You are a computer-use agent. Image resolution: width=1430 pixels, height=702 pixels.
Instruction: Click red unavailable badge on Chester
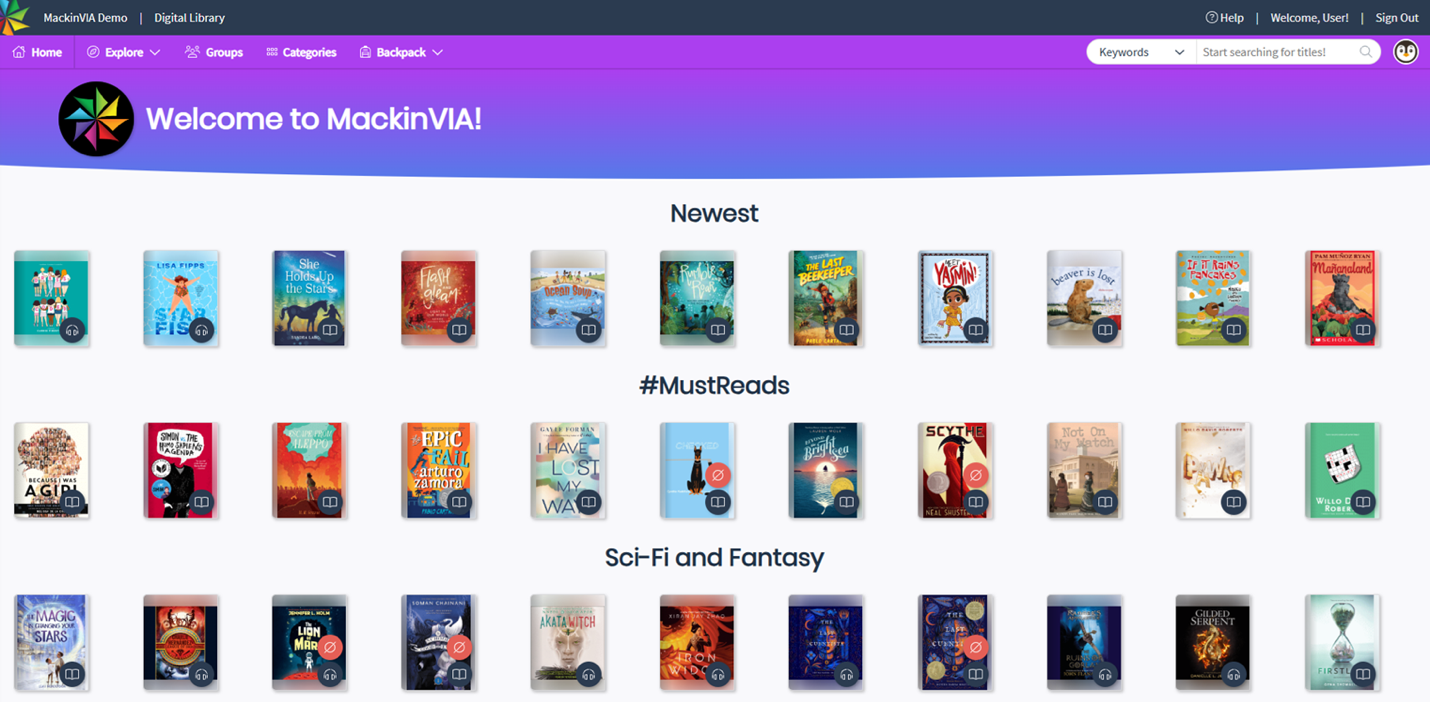tap(717, 475)
